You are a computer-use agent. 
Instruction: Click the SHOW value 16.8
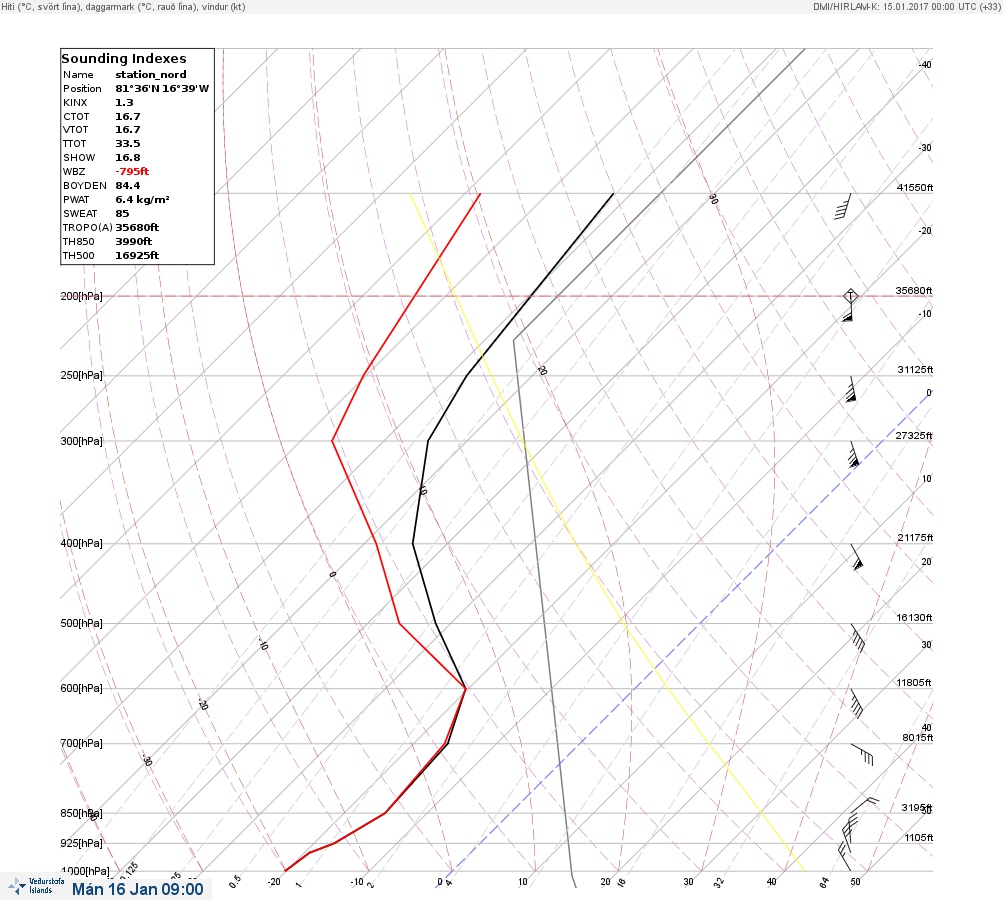click(127, 157)
